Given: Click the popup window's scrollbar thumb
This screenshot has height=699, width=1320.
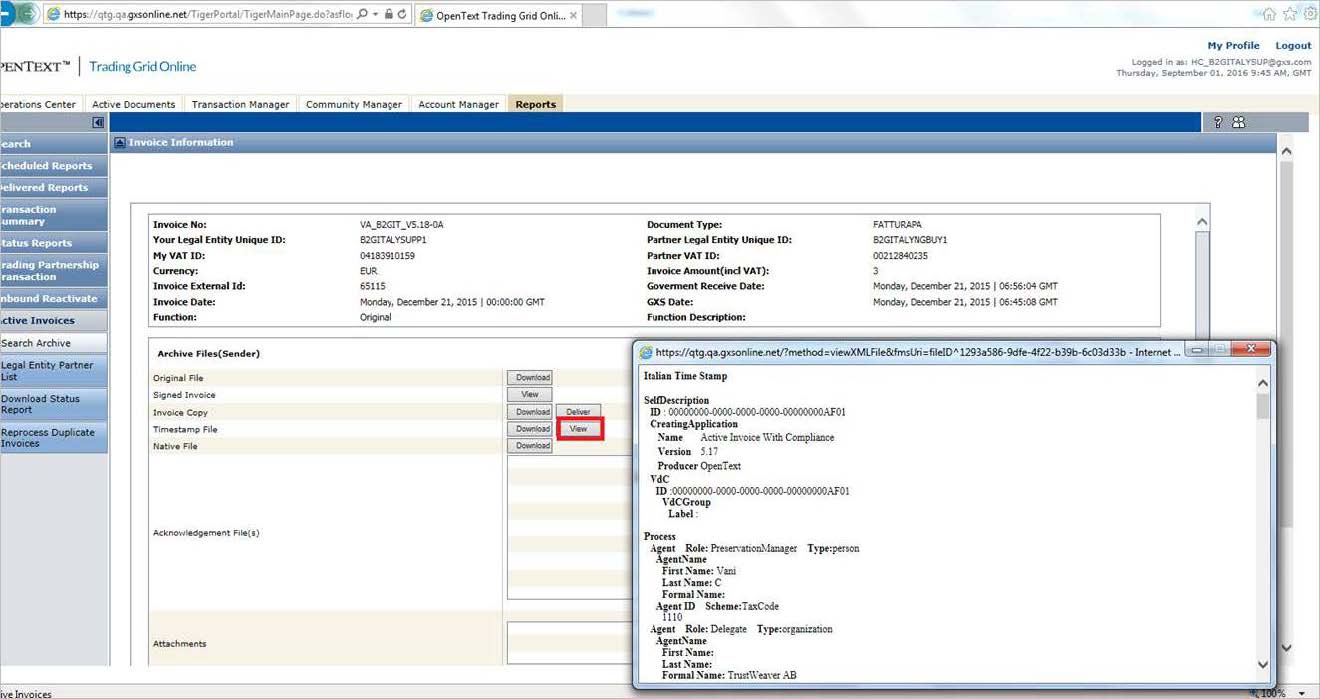Looking at the screenshot, I should (x=1263, y=406).
